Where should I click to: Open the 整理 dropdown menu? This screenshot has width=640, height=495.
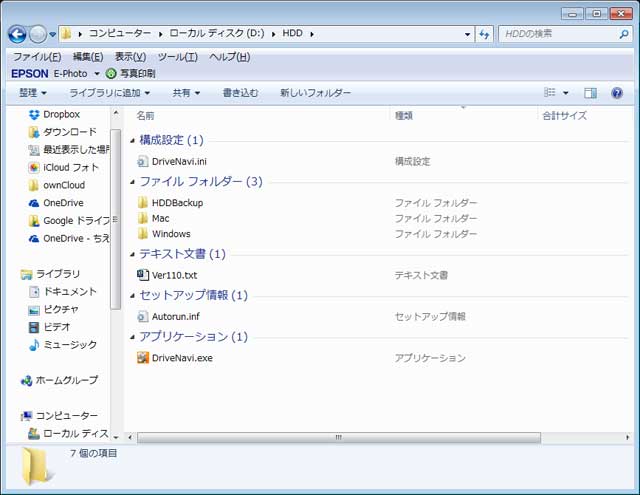34,93
